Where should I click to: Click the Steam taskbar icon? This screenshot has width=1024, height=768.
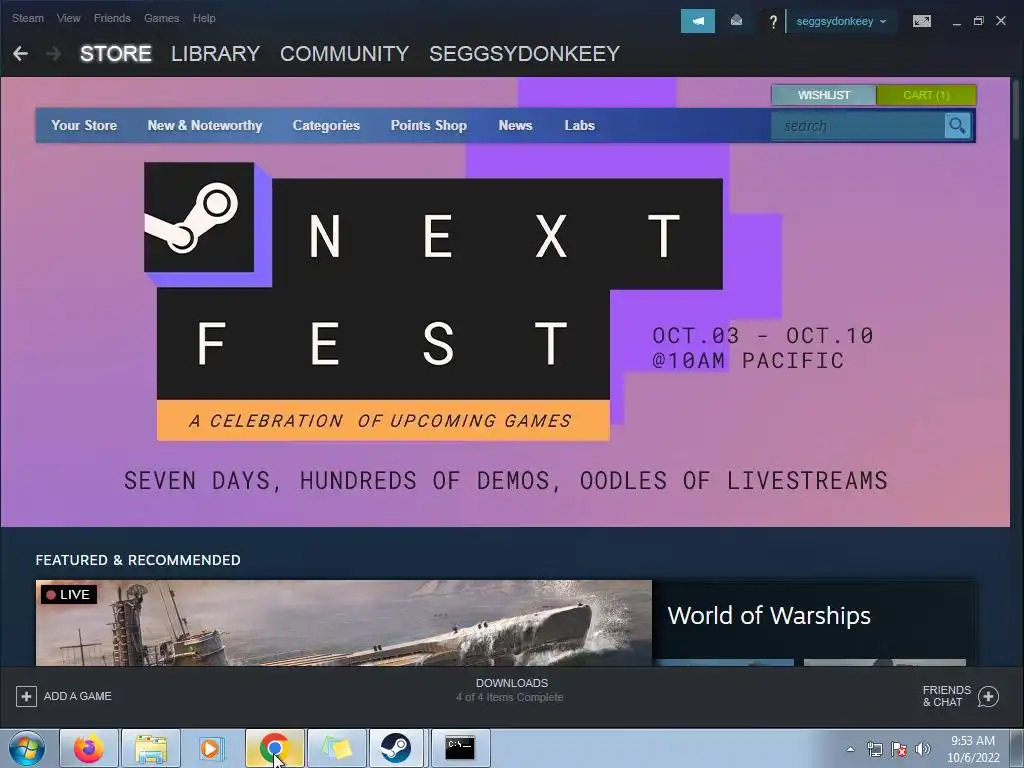pos(396,748)
